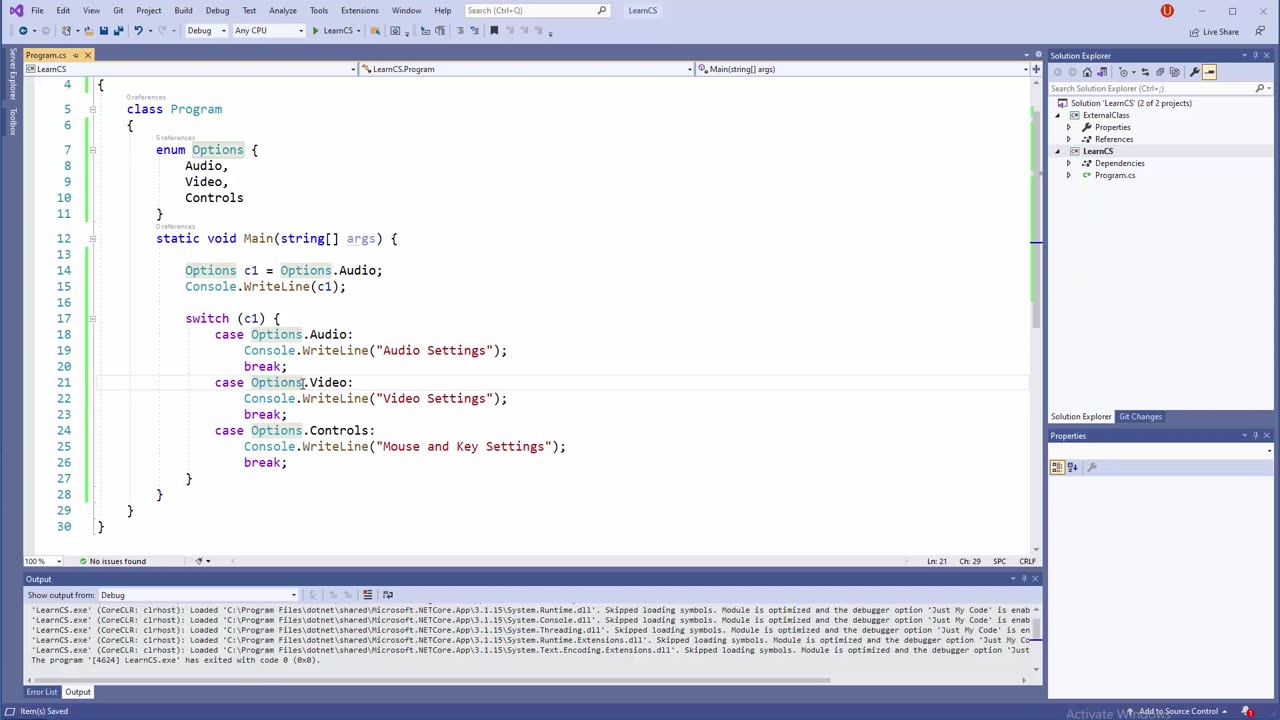Click the alphabetical sort icon in Properties panel
The height and width of the screenshot is (720, 1280).
pyautogui.click(x=1072, y=467)
